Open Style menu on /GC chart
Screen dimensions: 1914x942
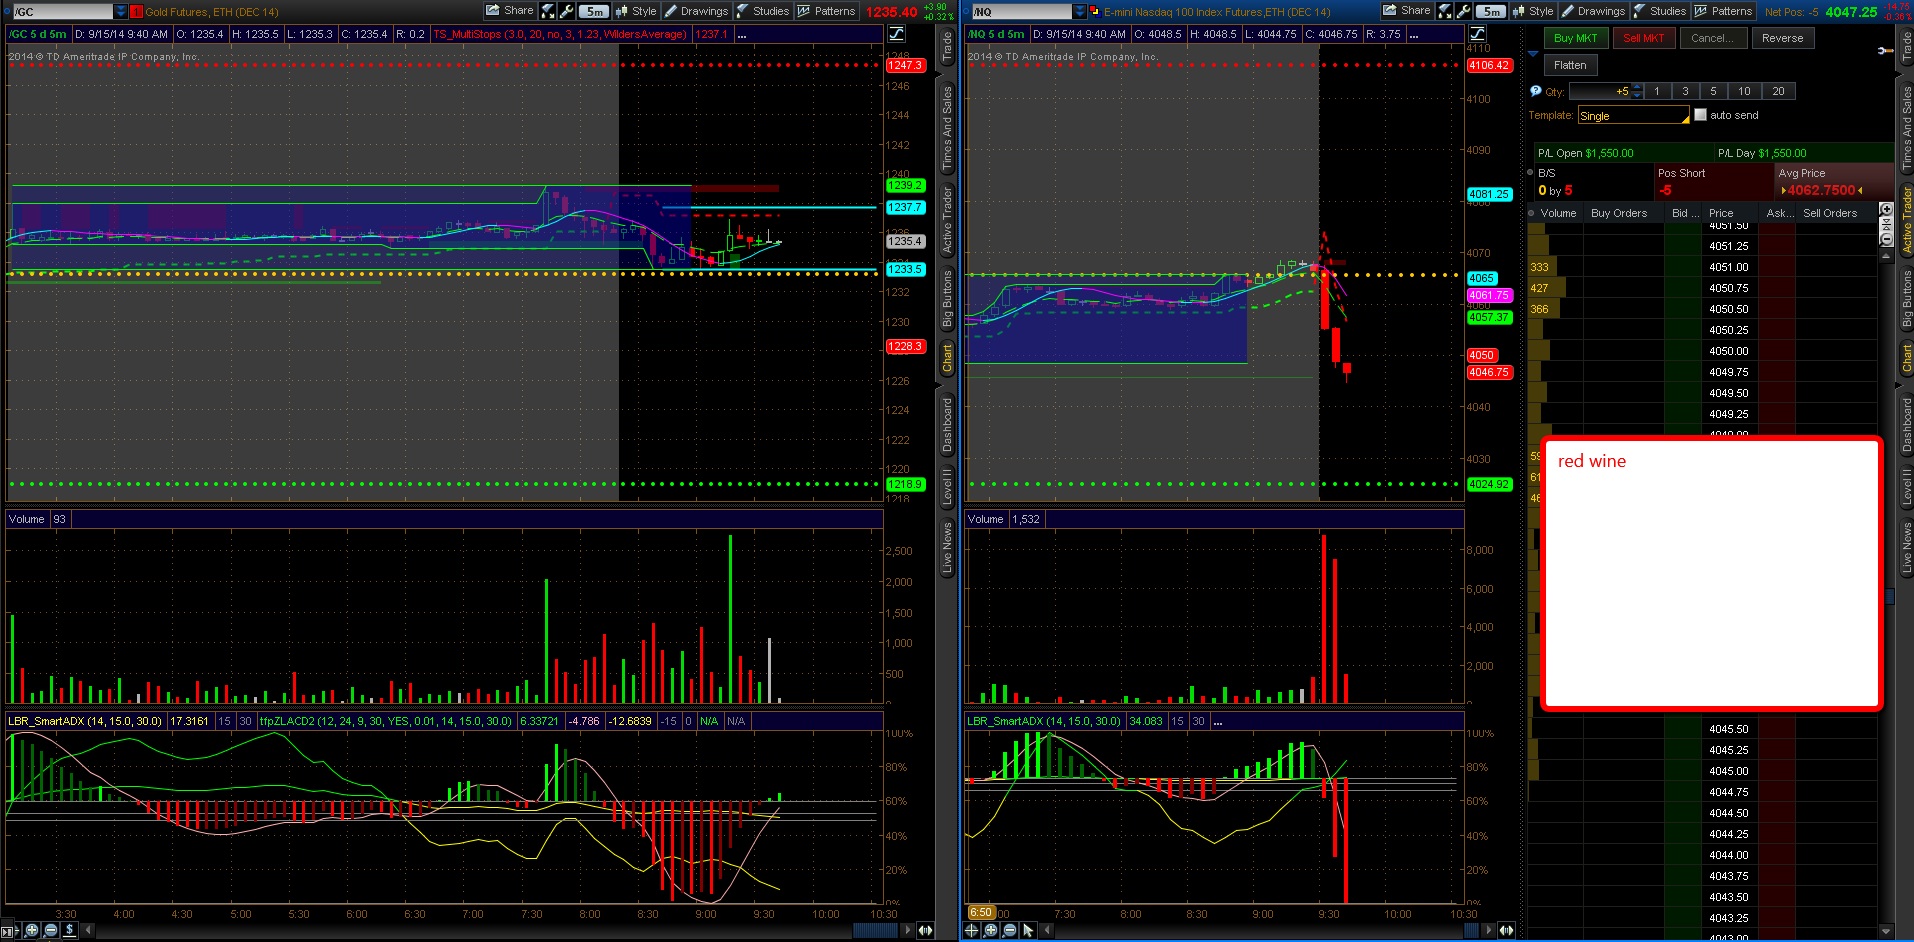[x=636, y=11]
